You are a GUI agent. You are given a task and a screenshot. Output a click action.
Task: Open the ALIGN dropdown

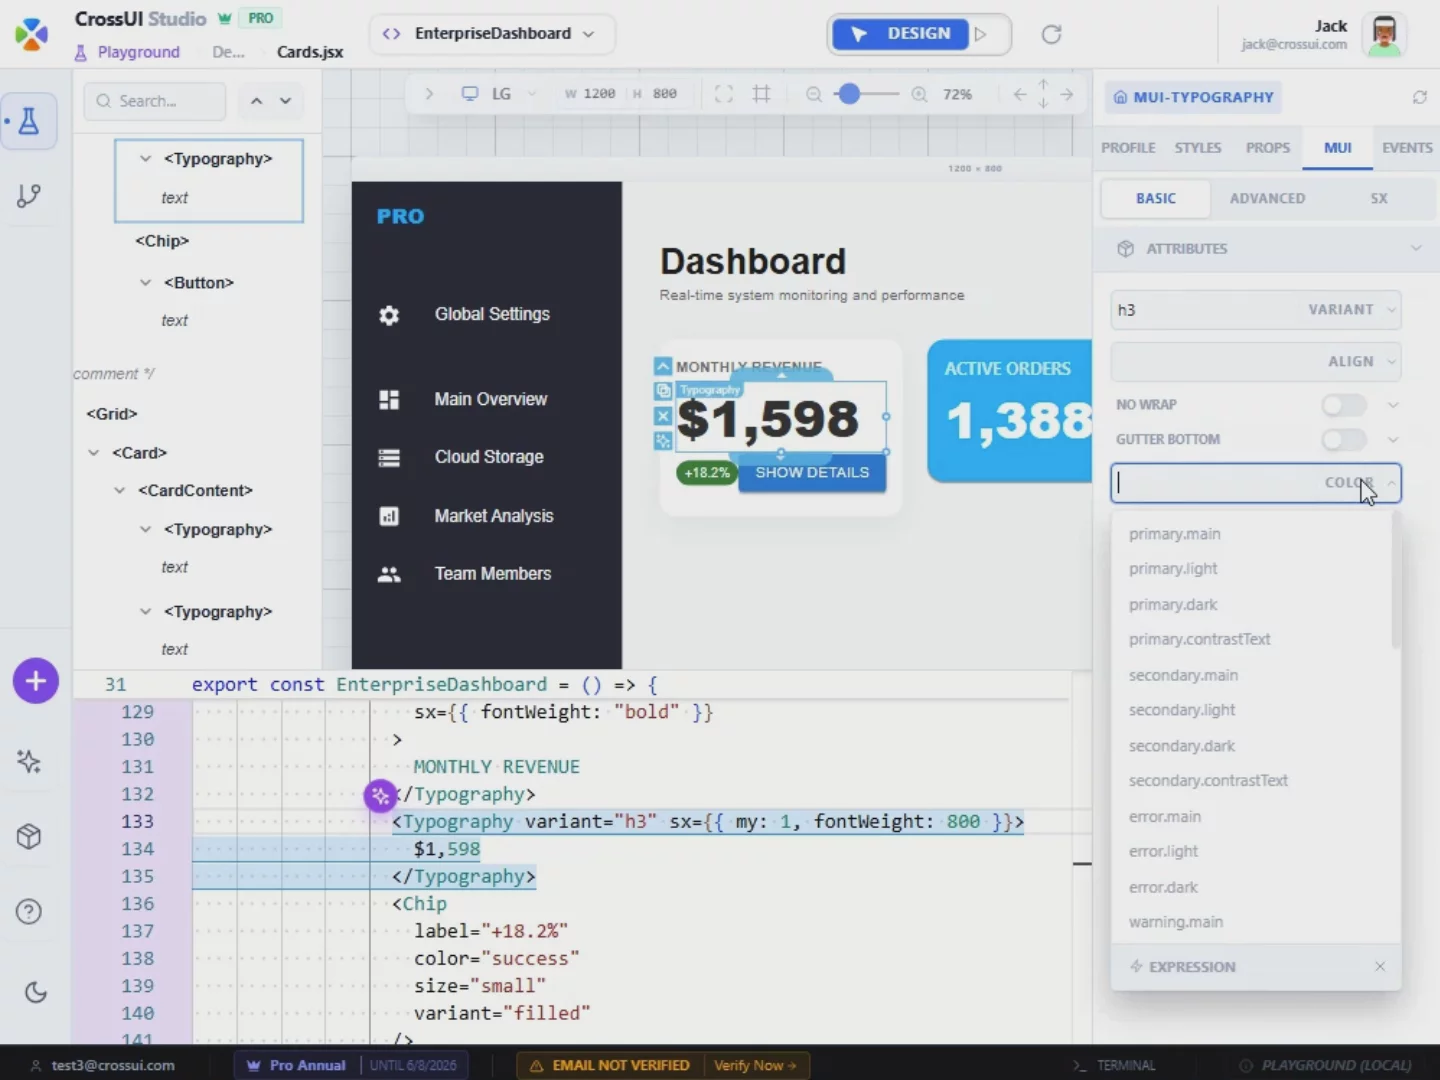coord(1255,361)
